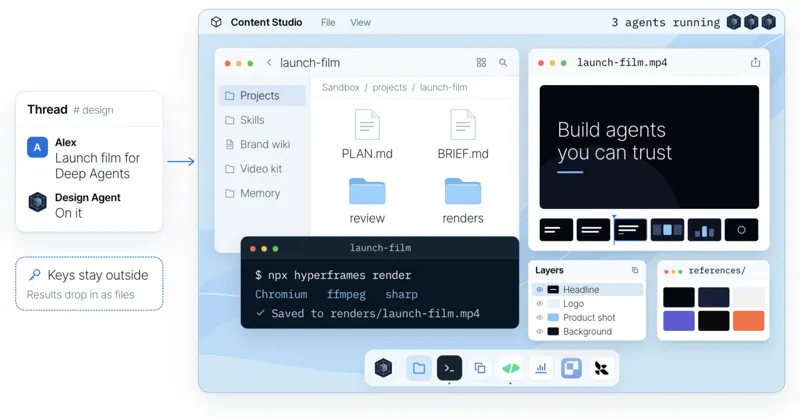Select the PLAN.md file
This screenshot has height=418, width=800.
(367, 134)
